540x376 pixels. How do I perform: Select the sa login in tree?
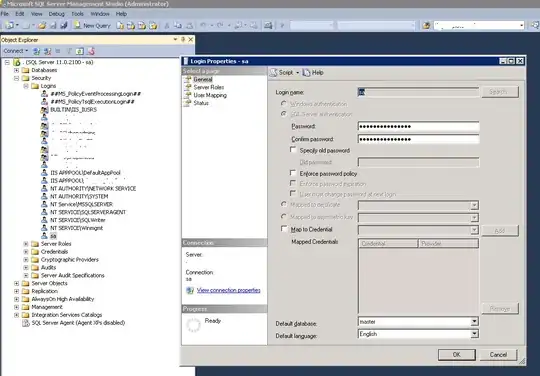tap(53, 236)
